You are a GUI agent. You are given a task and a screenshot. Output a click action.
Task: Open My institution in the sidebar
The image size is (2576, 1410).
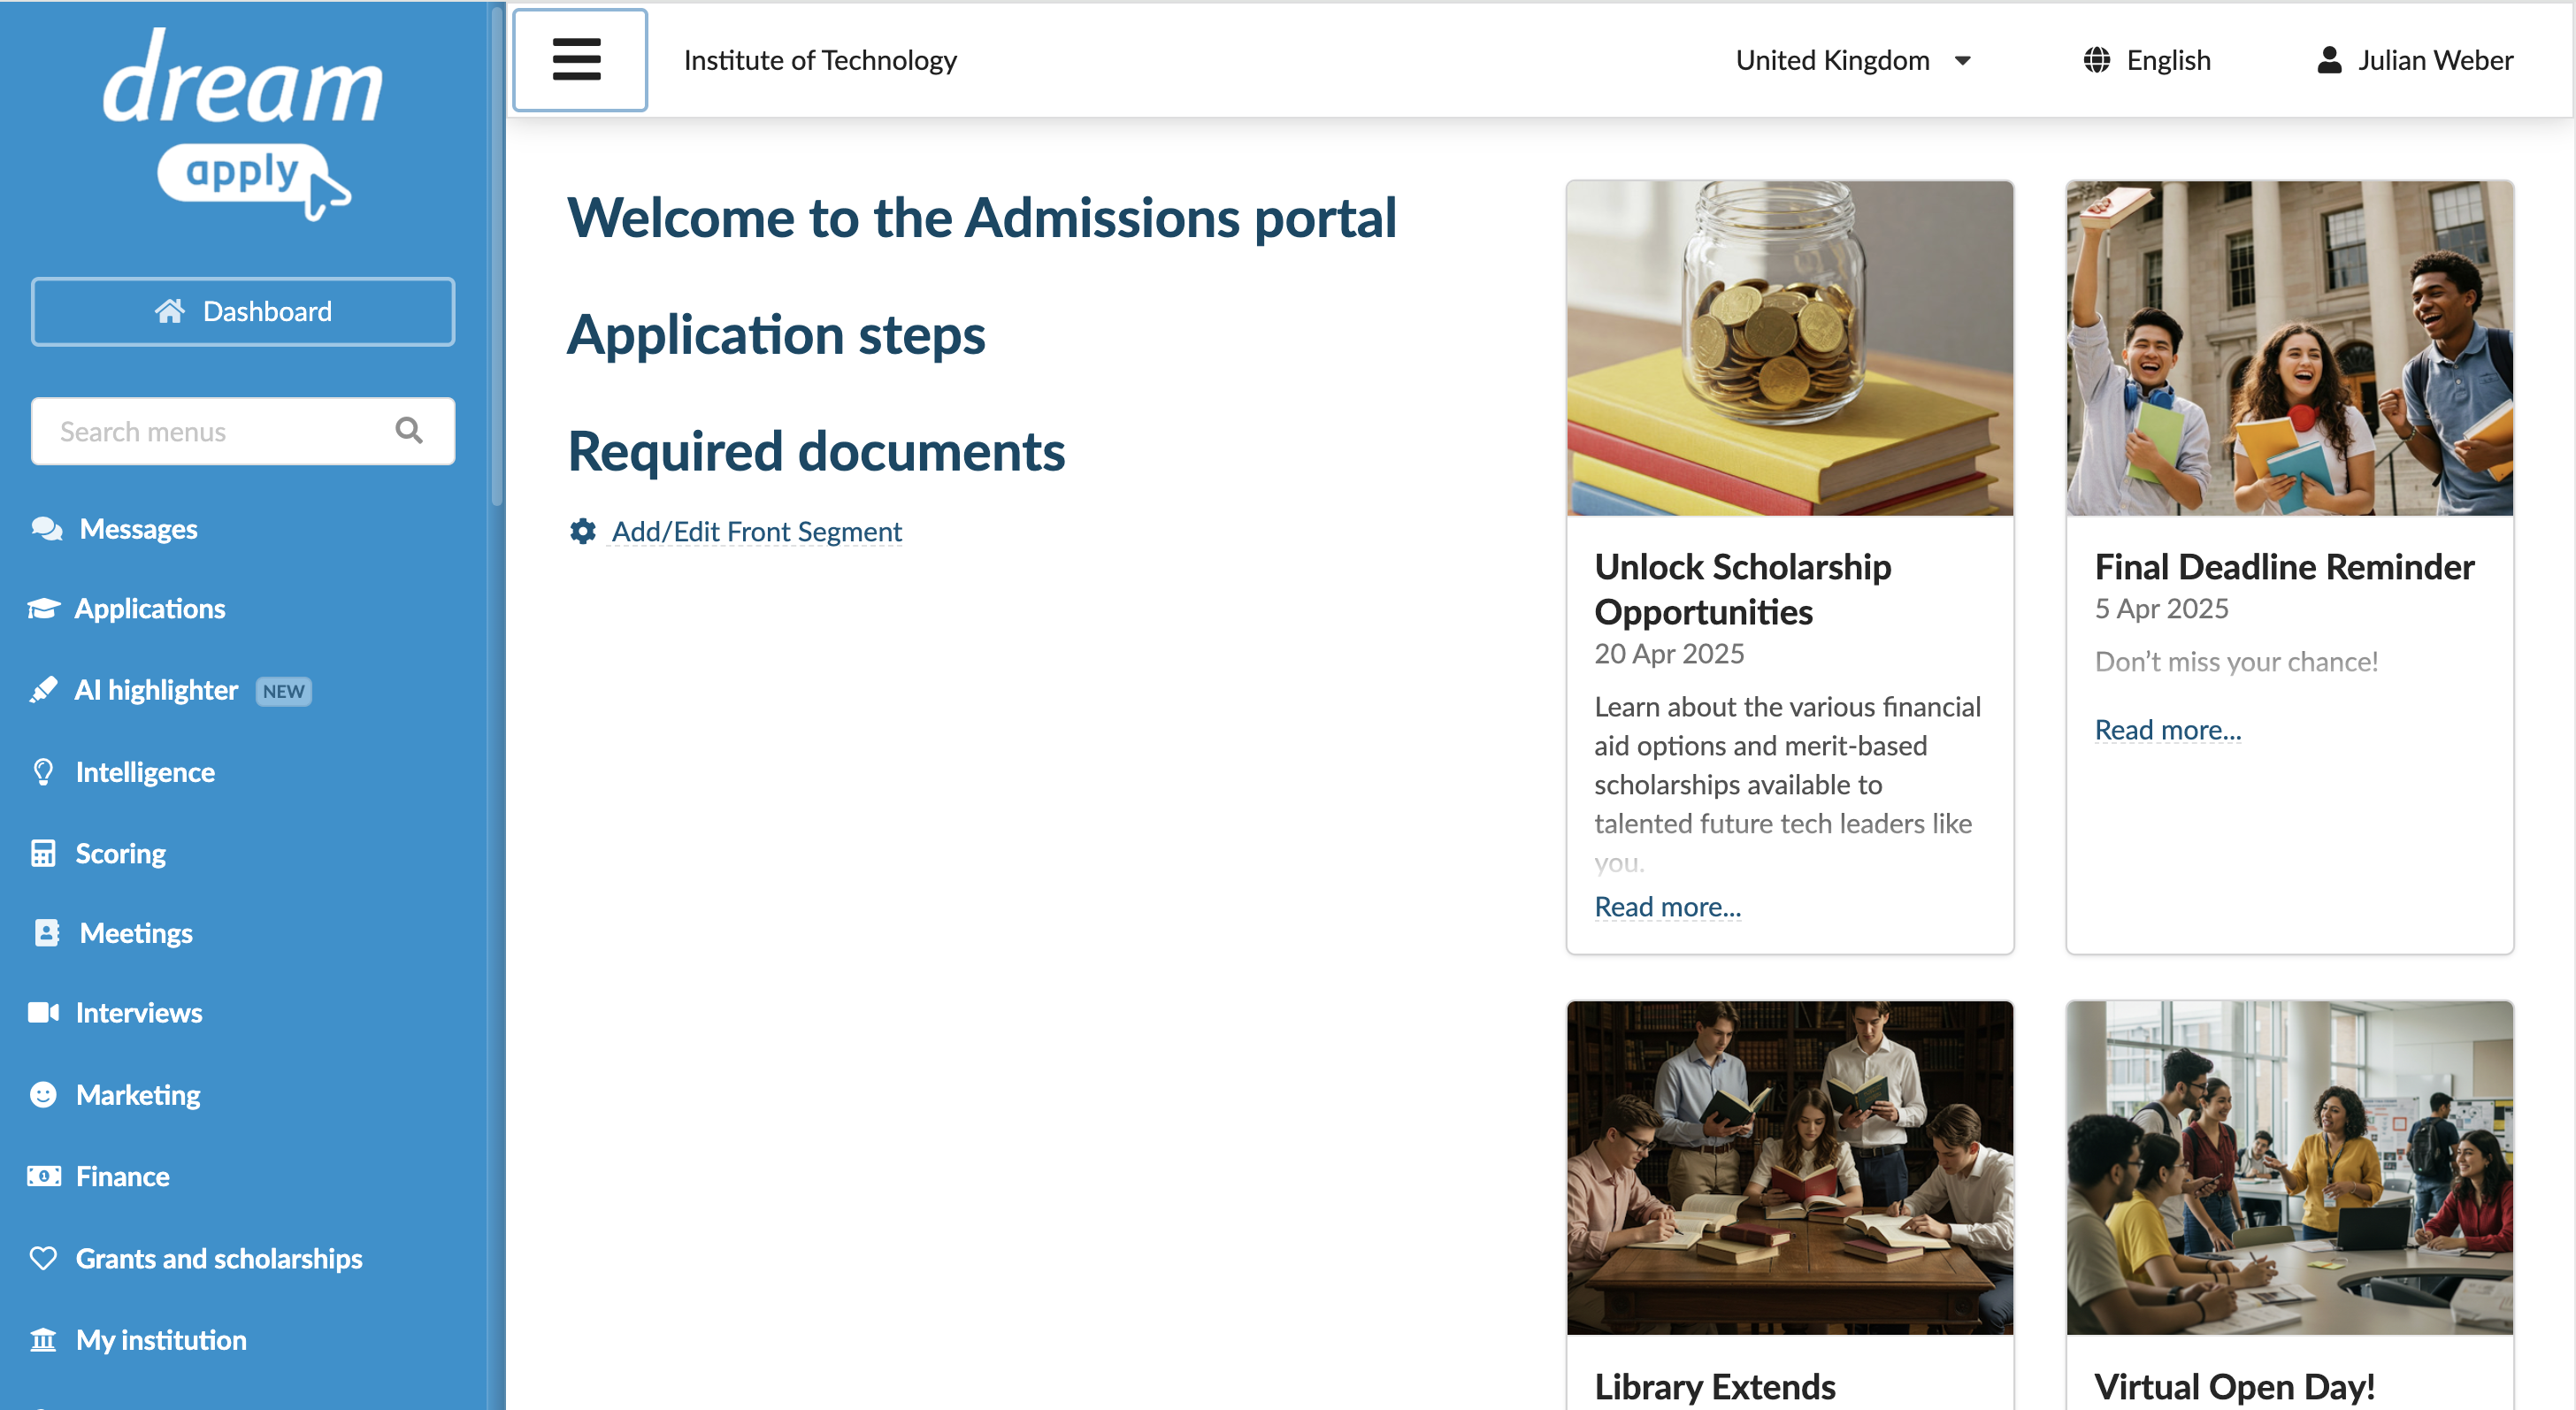coord(161,1341)
